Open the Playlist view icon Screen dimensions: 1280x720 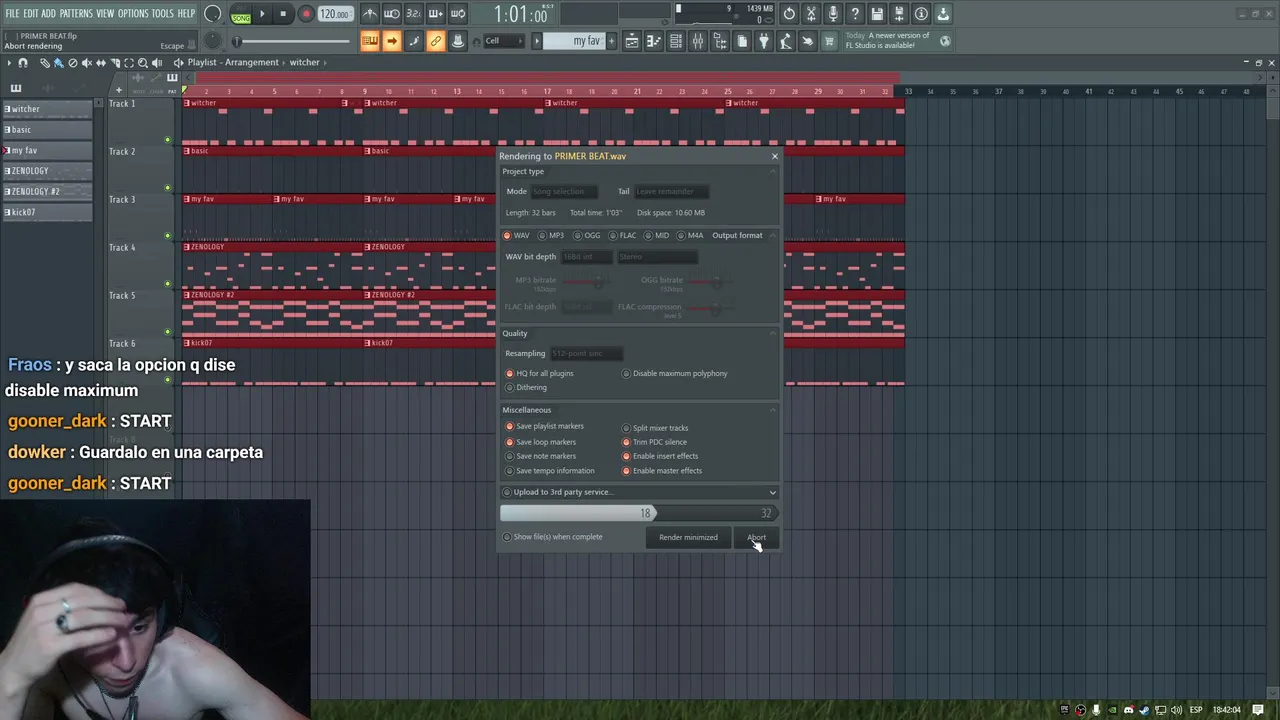click(632, 41)
